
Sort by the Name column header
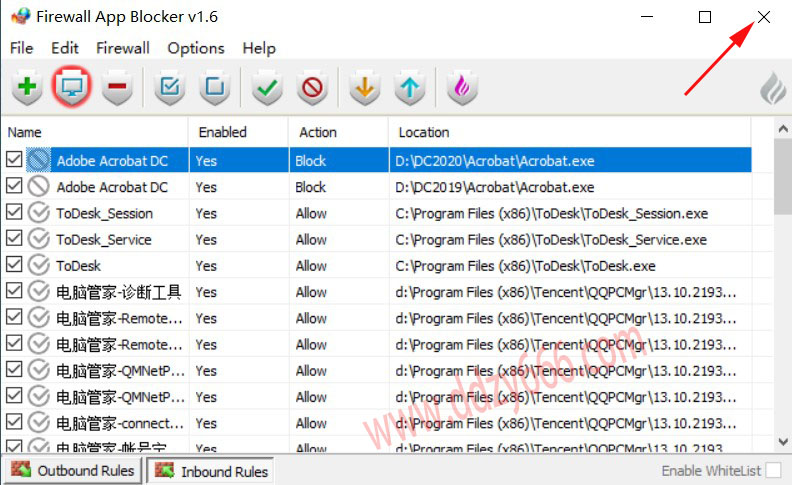tap(95, 132)
